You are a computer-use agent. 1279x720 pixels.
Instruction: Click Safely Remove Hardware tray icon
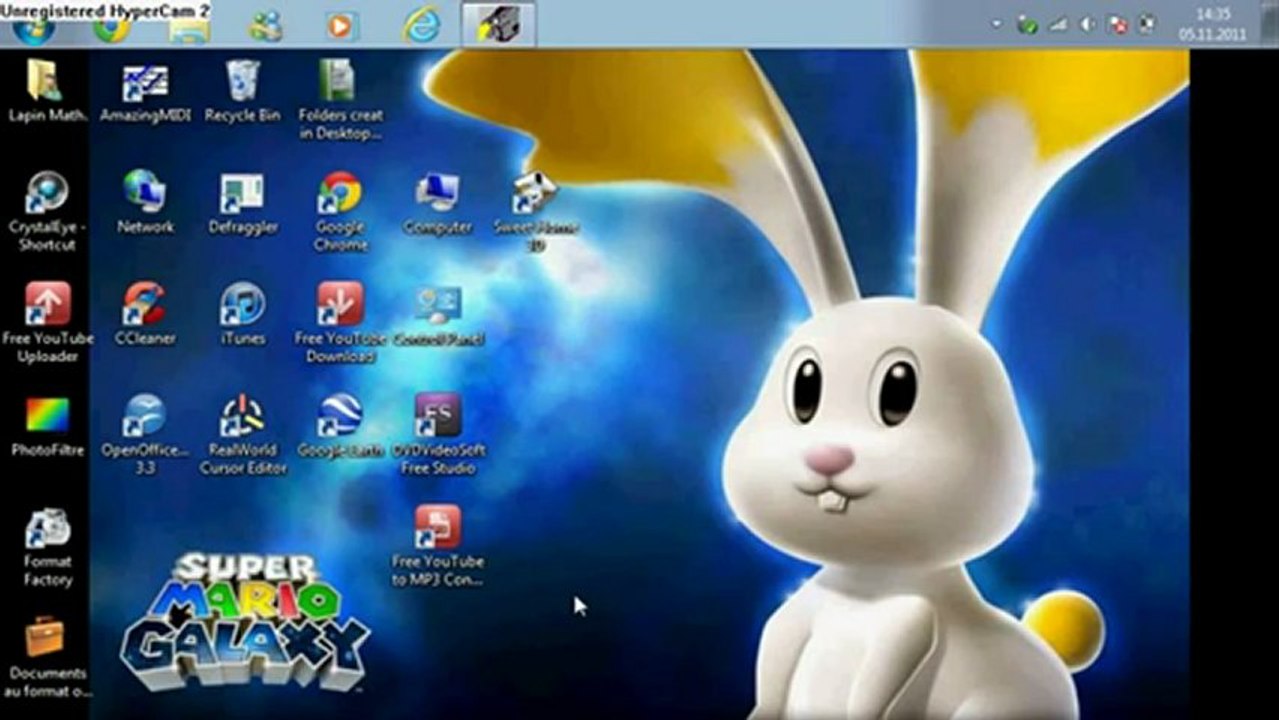click(1027, 24)
